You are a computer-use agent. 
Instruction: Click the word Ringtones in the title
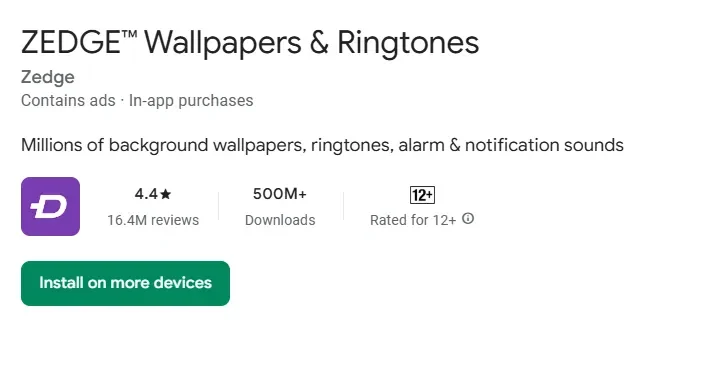(x=408, y=43)
